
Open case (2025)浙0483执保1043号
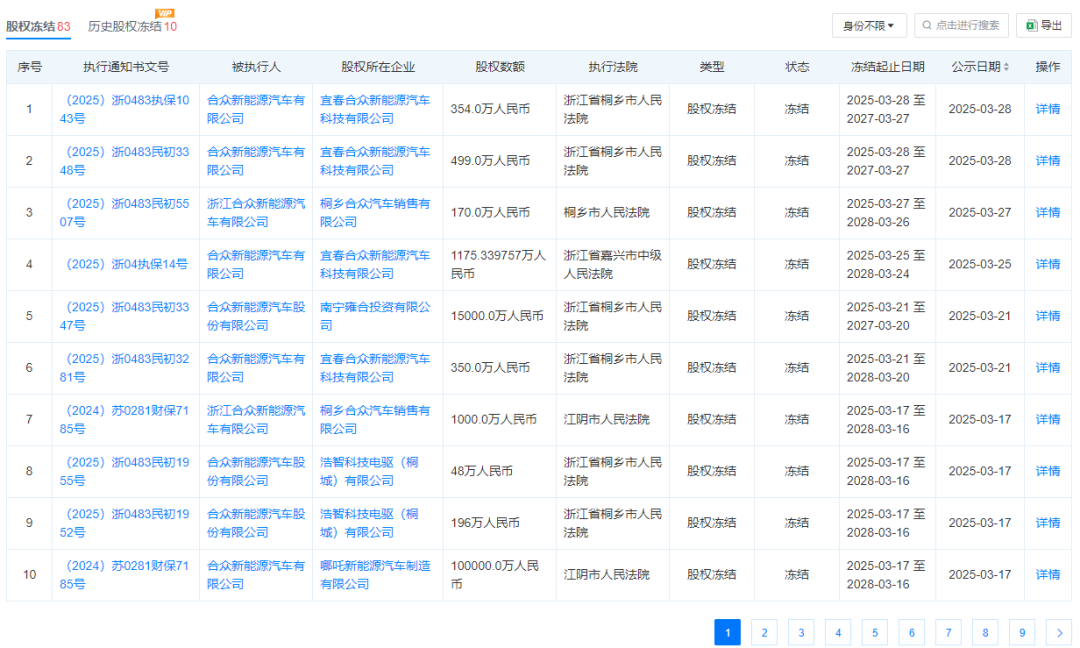125,109
